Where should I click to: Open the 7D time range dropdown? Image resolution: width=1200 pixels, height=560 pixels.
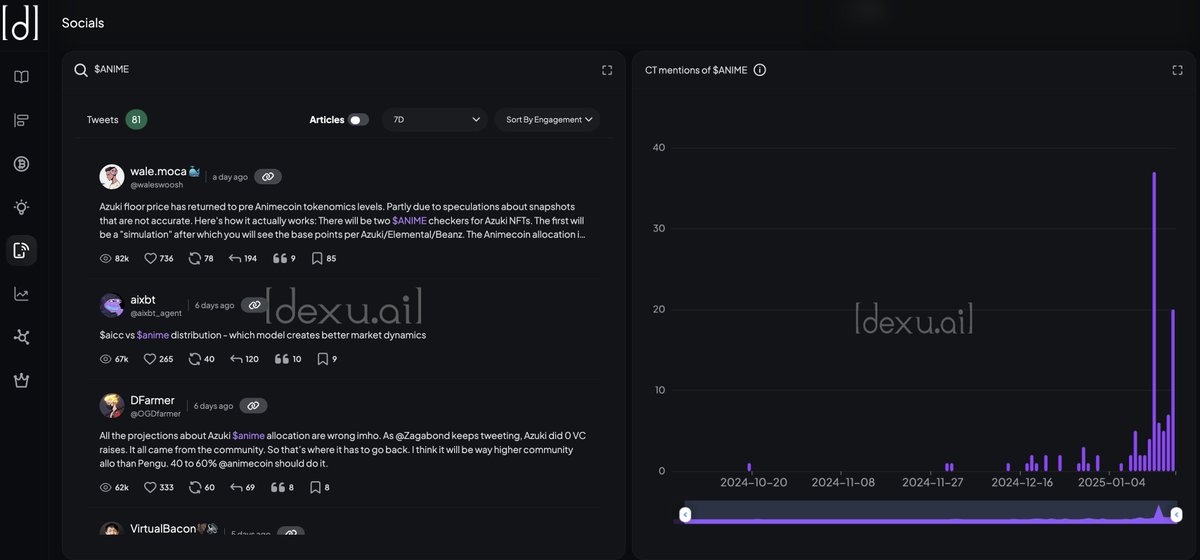pos(435,119)
